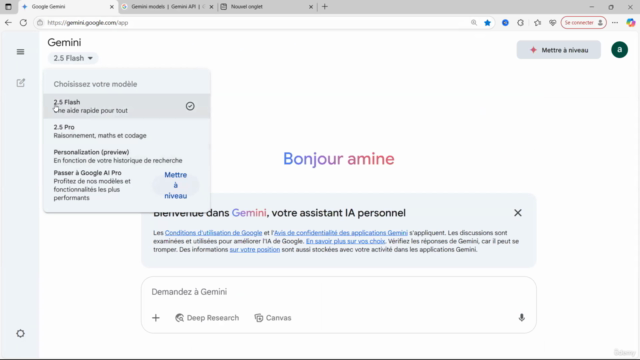
Task: Click Mettre à niveau link in model menu
Action: point(176,185)
